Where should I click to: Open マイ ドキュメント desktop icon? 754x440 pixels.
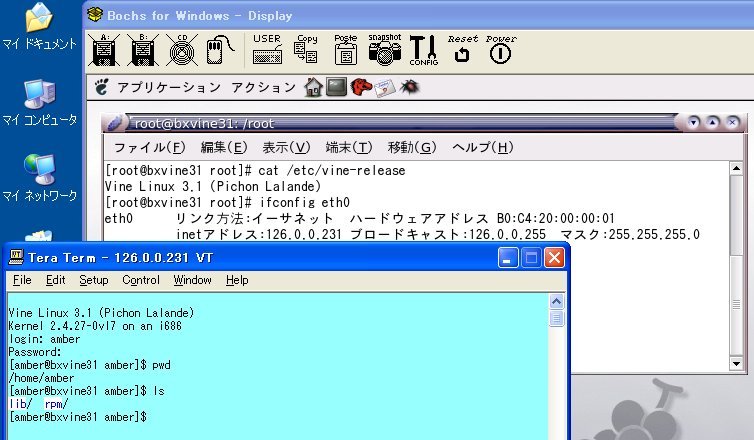[x=39, y=28]
